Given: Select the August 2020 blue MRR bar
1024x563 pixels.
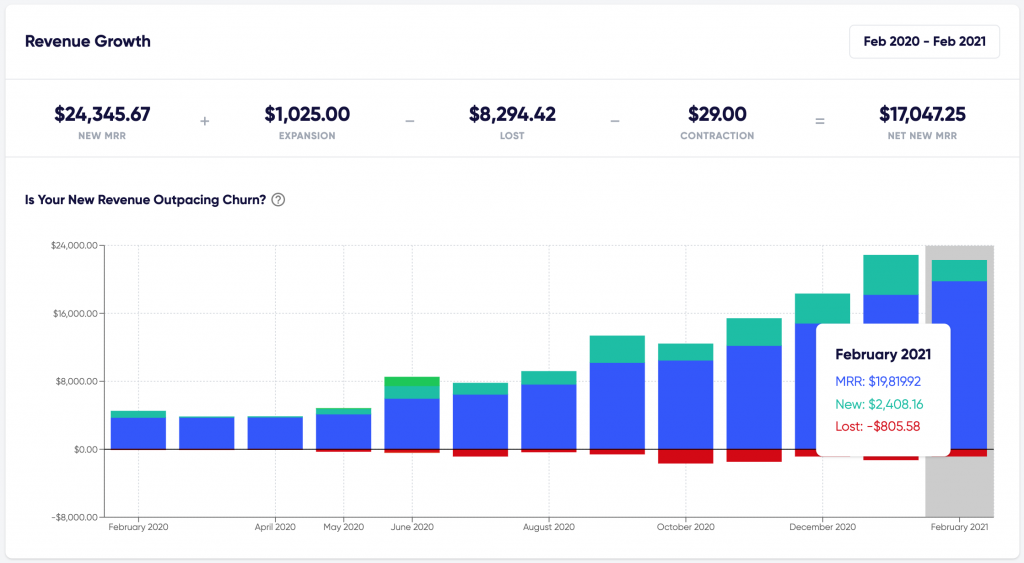Looking at the screenshot, I should pos(549,417).
